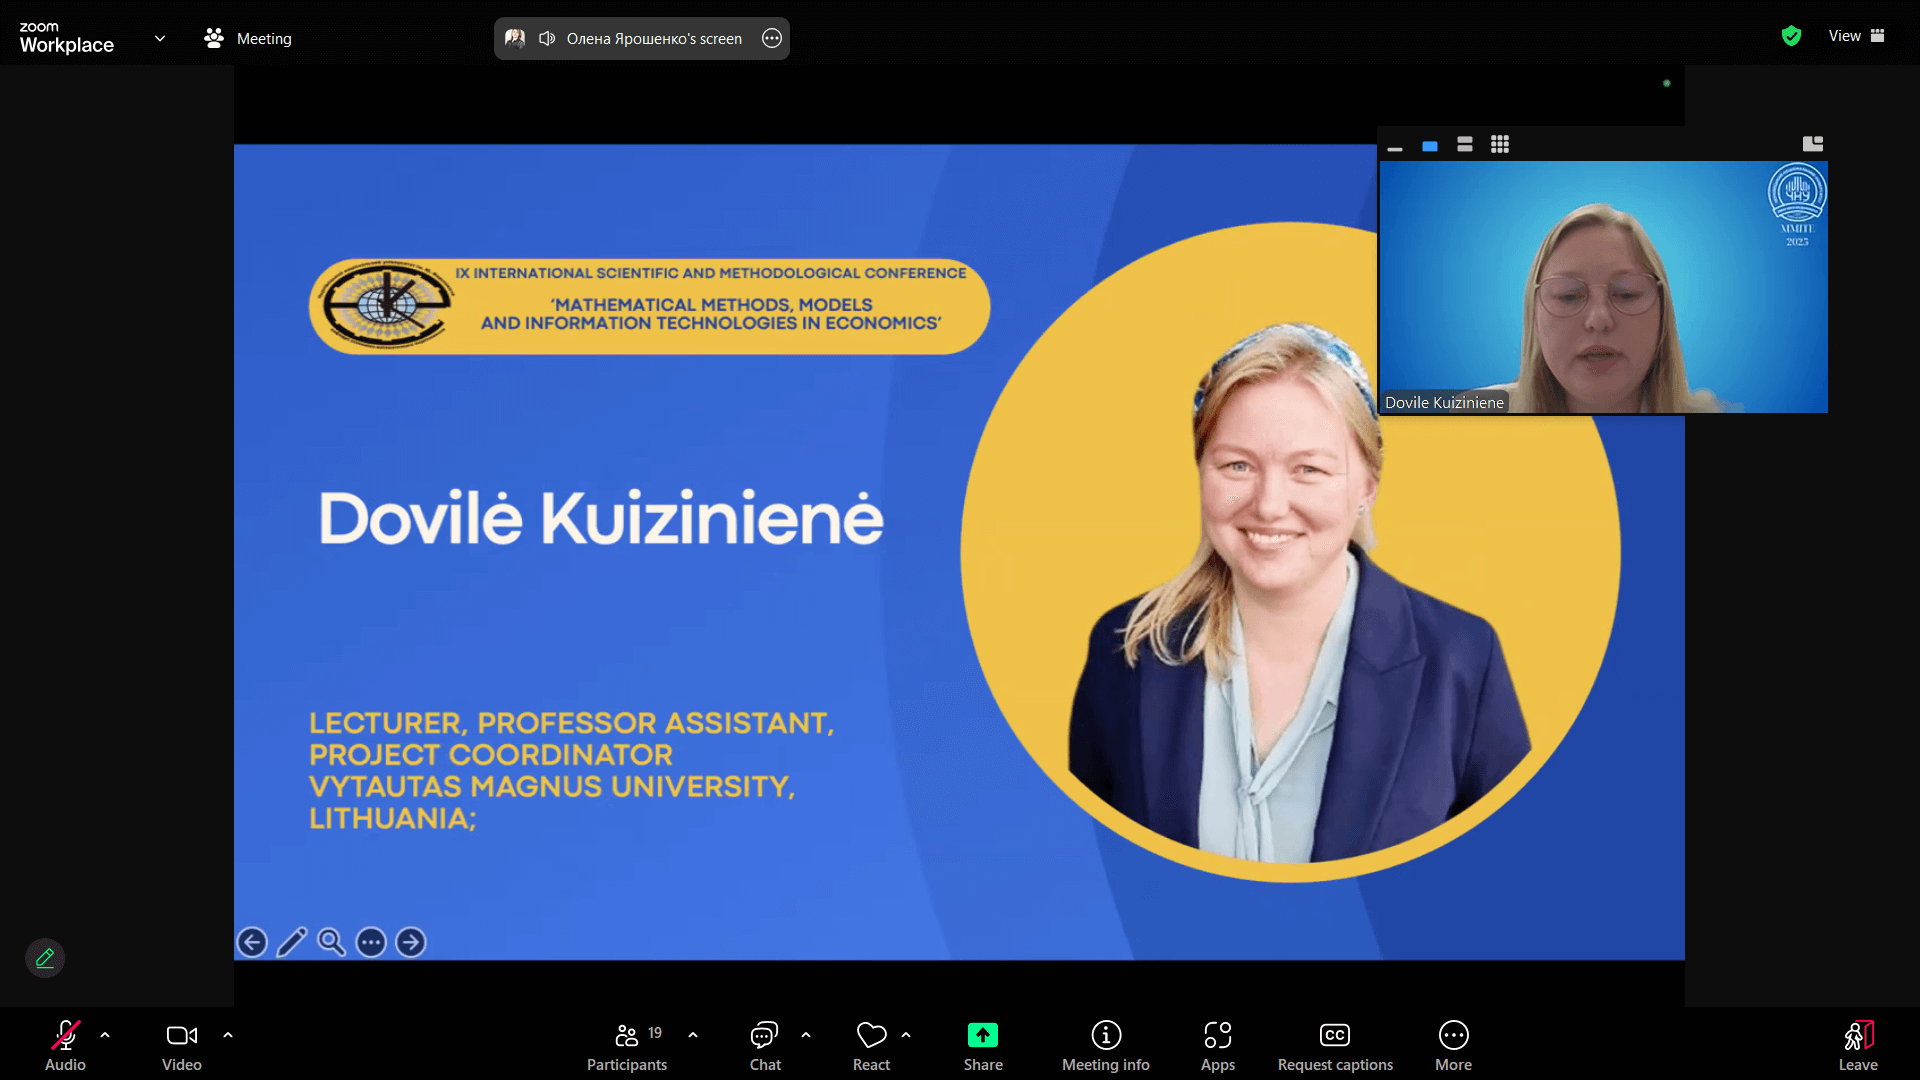Open the Zoom Workplace dropdown chevron
Viewport: 1920px width, 1080px height.
pyautogui.click(x=160, y=38)
